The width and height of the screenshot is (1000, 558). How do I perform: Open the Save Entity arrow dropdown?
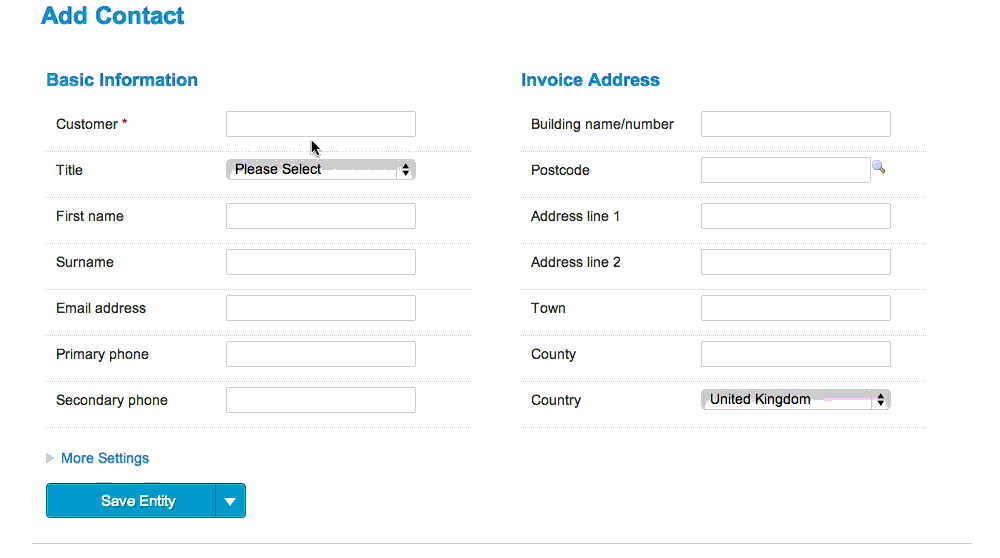coord(230,501)
